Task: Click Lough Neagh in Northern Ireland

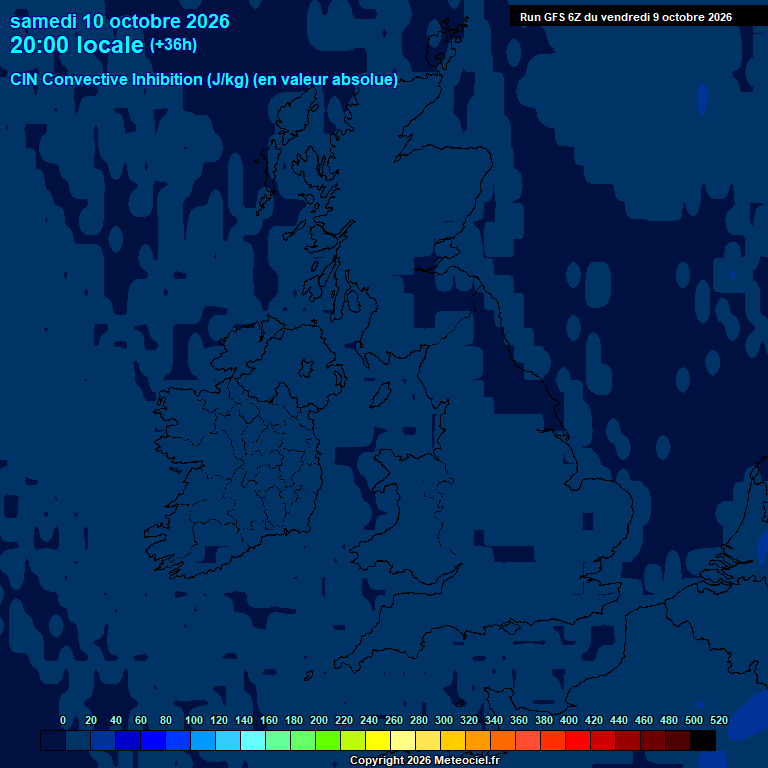Action: (307, 367)
